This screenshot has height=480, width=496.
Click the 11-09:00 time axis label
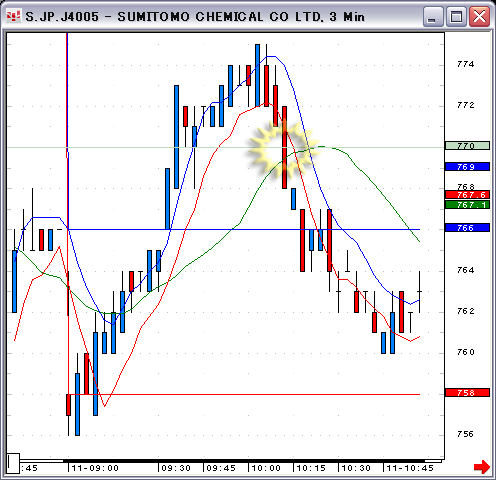(95, 468)
